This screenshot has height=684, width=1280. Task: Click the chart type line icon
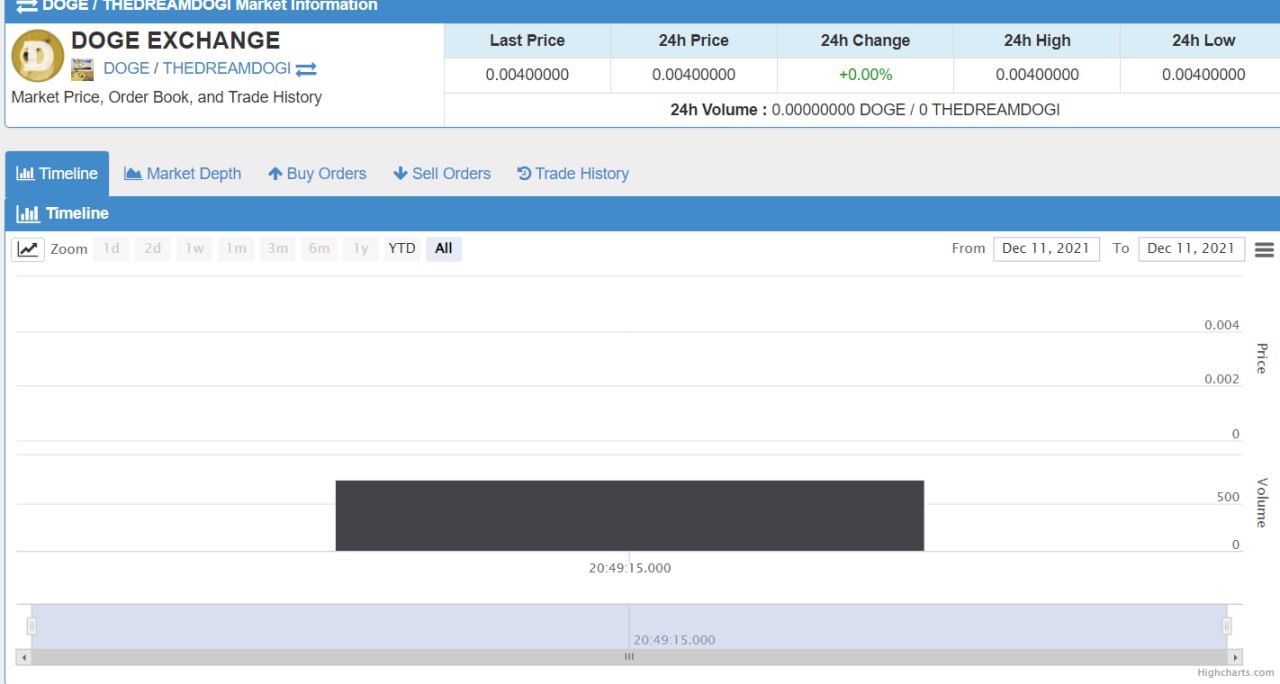(28, 249)
